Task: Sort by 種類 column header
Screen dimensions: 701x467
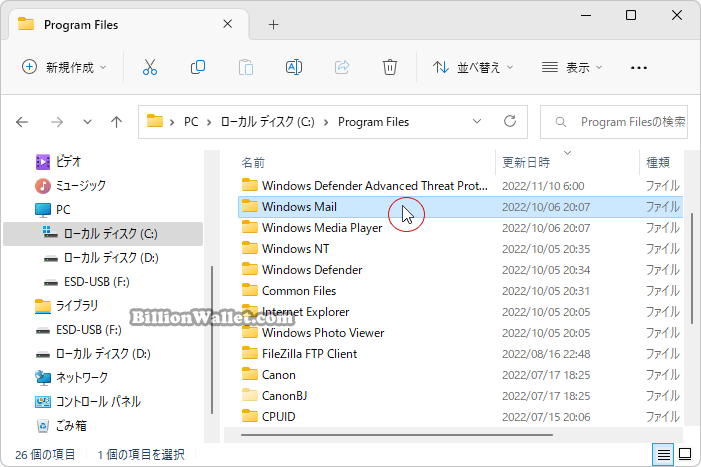Action: (x=658, y=163)
